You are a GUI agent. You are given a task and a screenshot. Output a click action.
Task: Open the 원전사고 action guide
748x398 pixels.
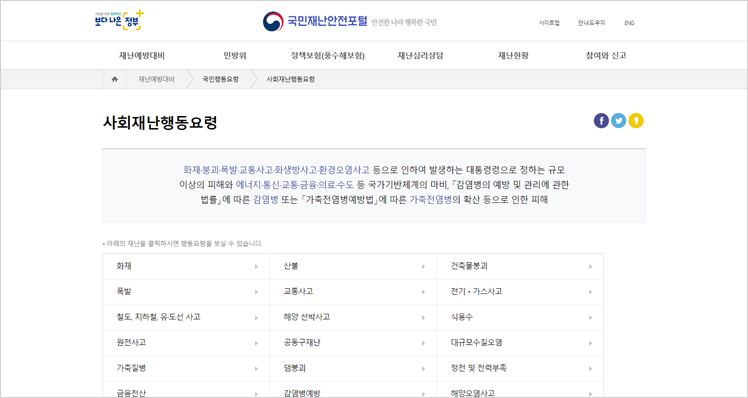pos(186,343)
